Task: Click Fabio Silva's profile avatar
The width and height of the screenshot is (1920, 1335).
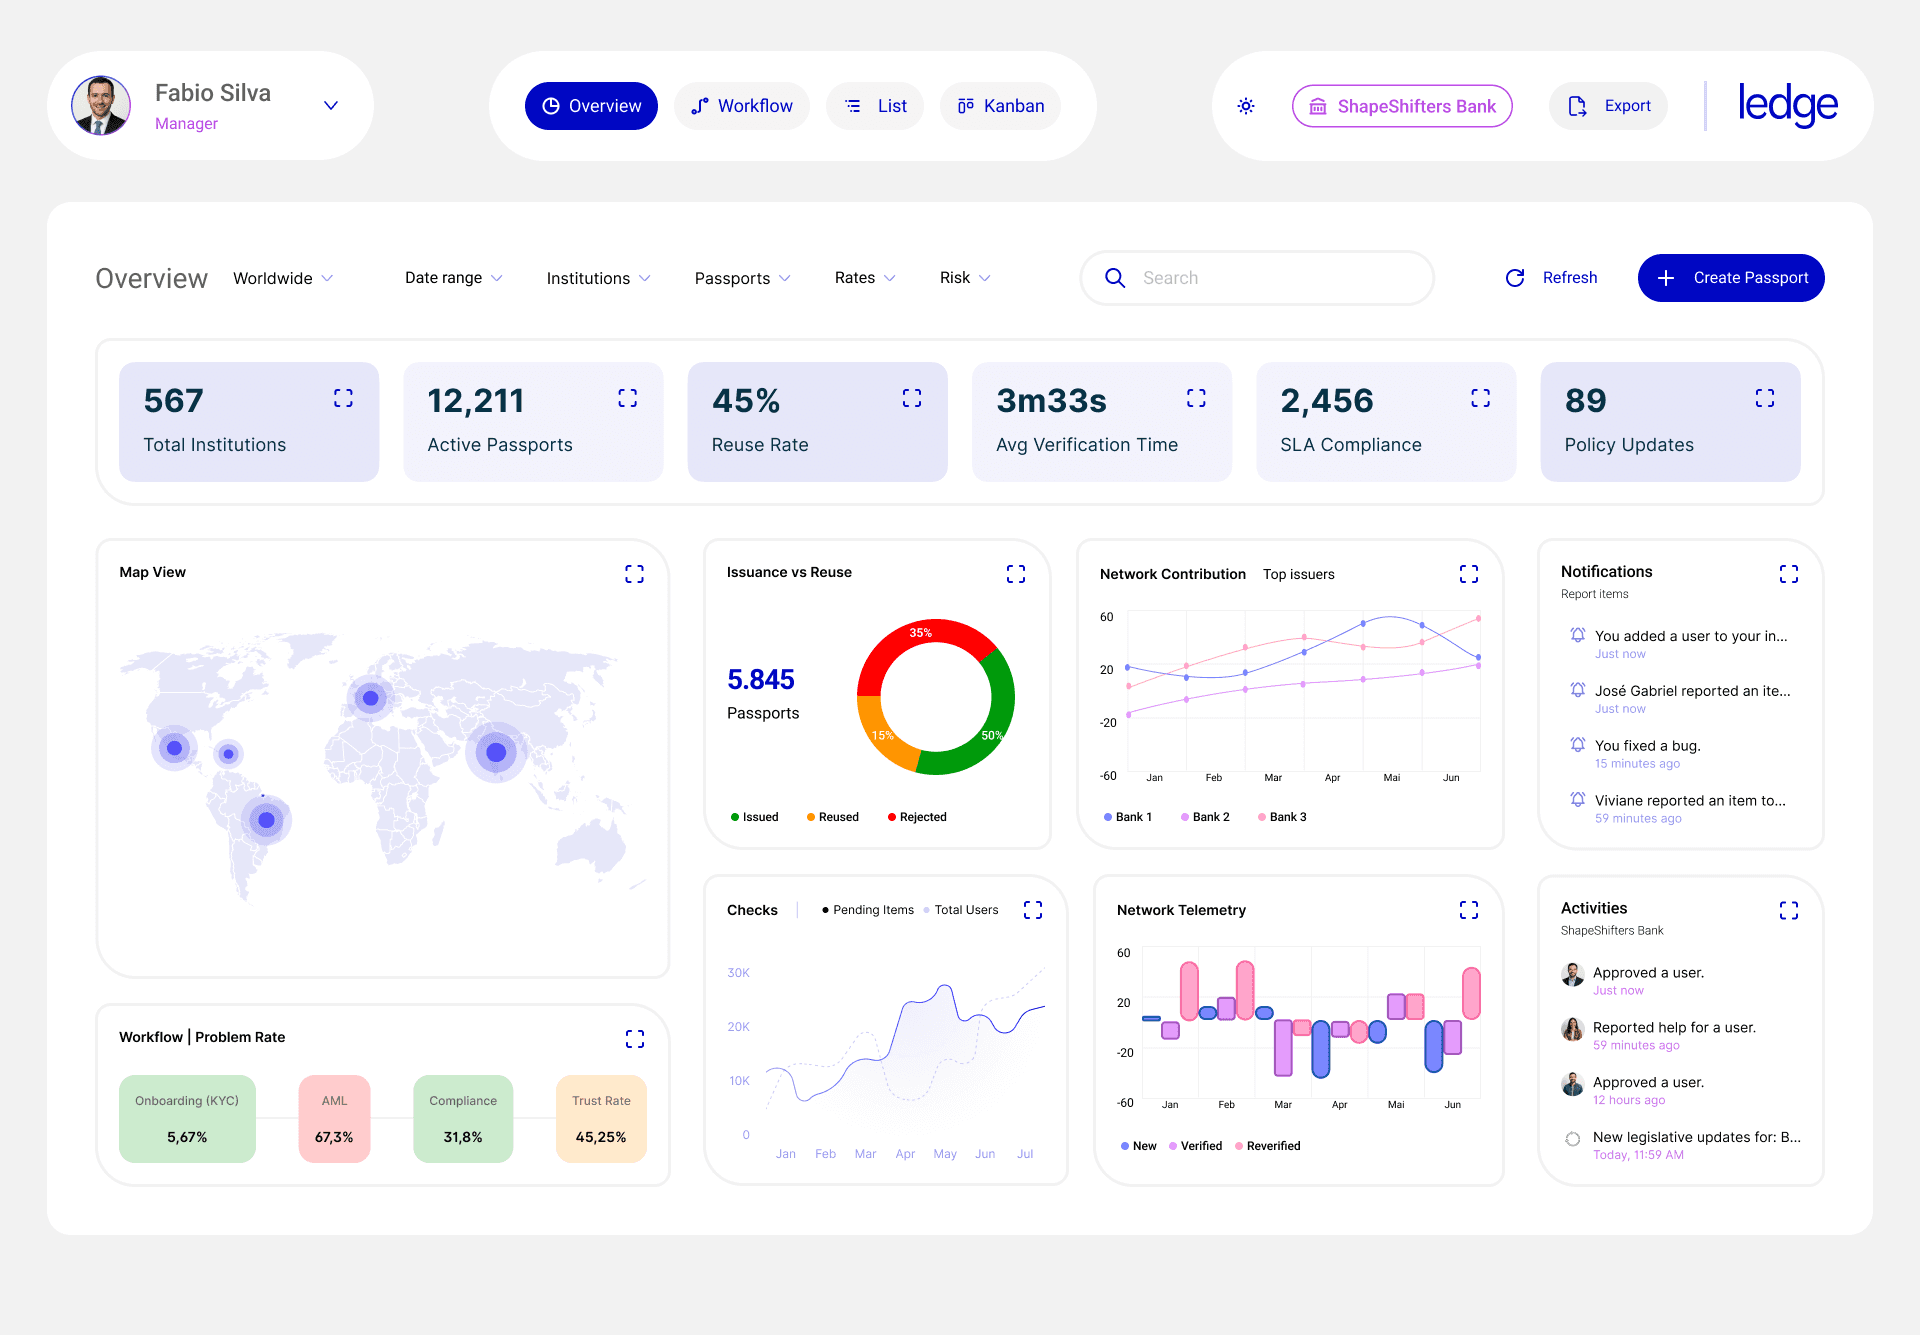Action: coord(100,106)
